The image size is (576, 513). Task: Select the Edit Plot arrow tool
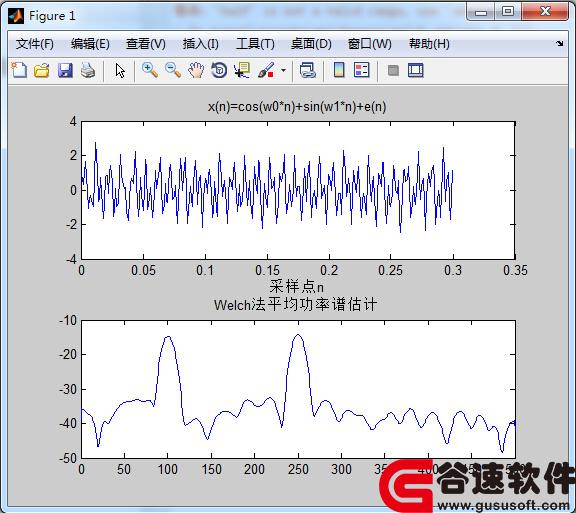(120, 70)
